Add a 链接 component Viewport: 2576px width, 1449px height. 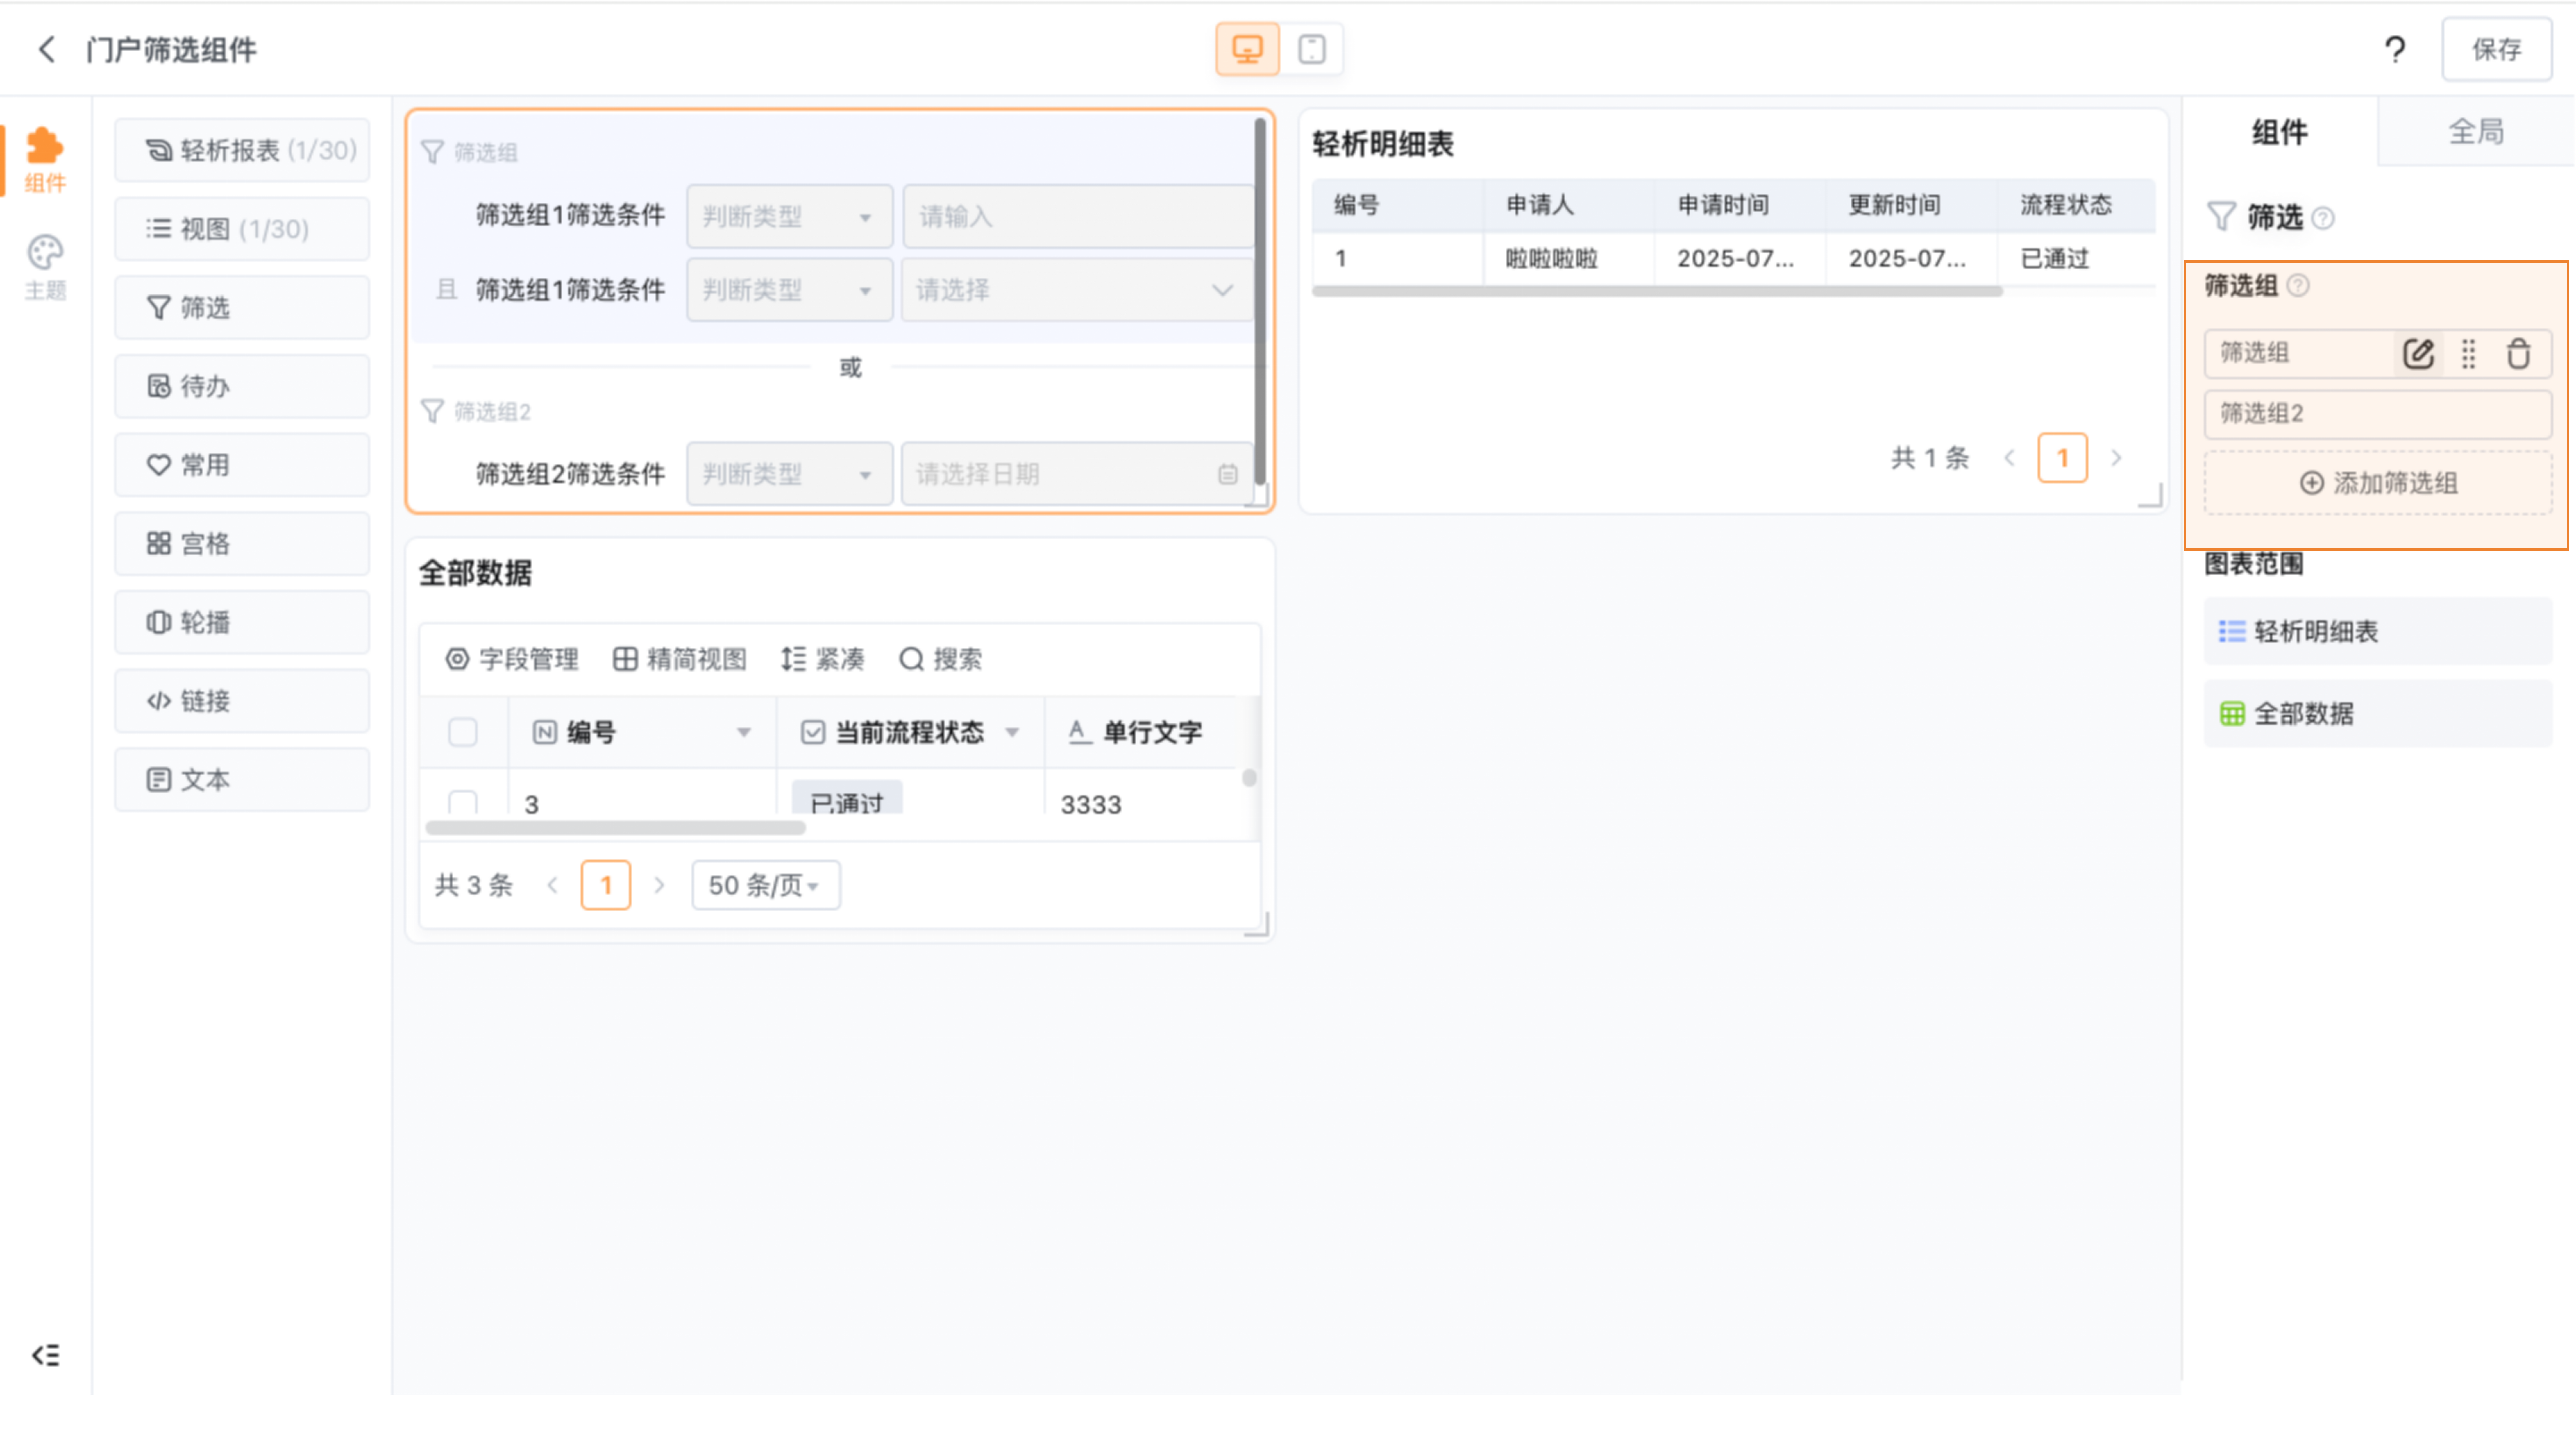[242, 701]
